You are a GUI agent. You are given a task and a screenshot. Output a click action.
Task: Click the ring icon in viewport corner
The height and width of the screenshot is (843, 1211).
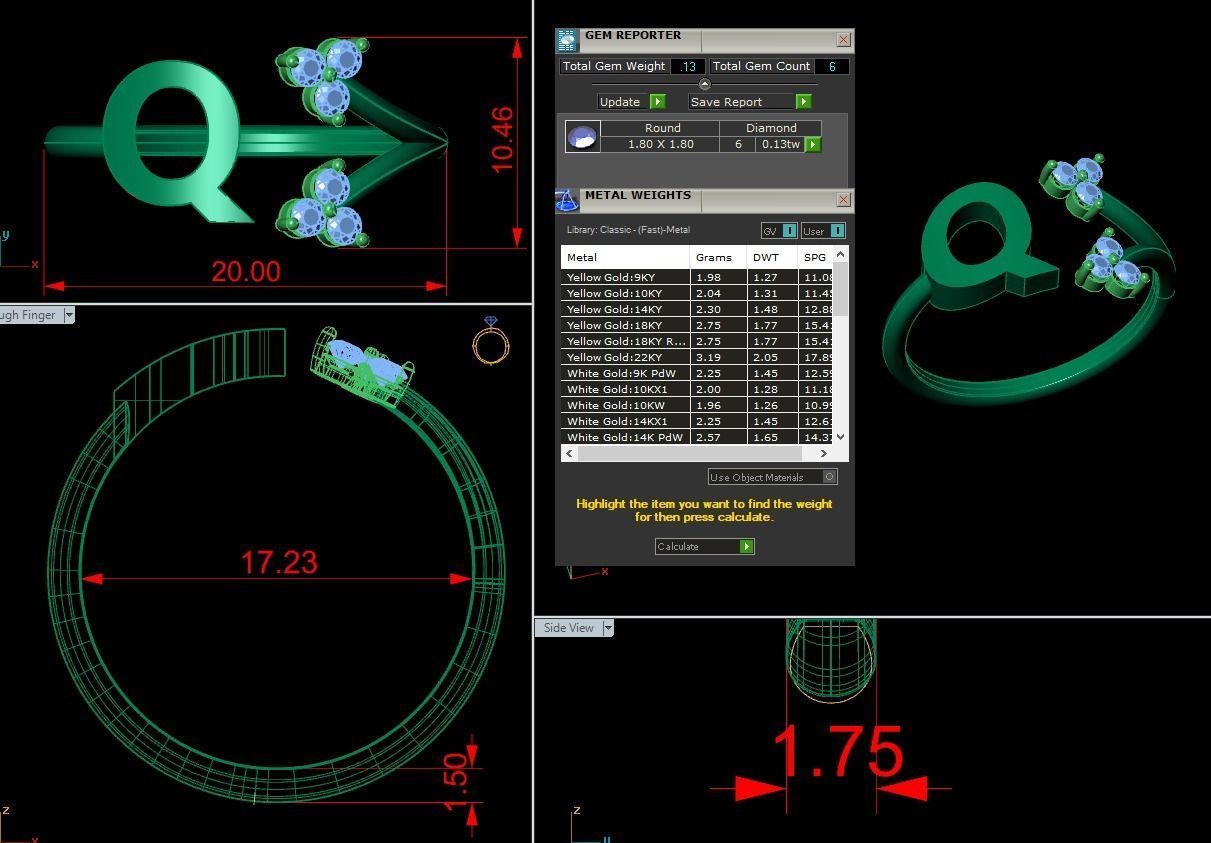491,341
